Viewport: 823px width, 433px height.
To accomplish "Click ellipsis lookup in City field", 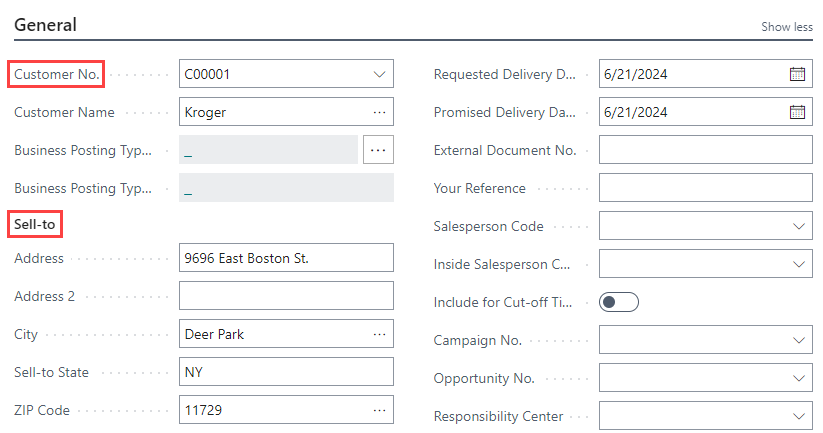I will coord(379,334).
